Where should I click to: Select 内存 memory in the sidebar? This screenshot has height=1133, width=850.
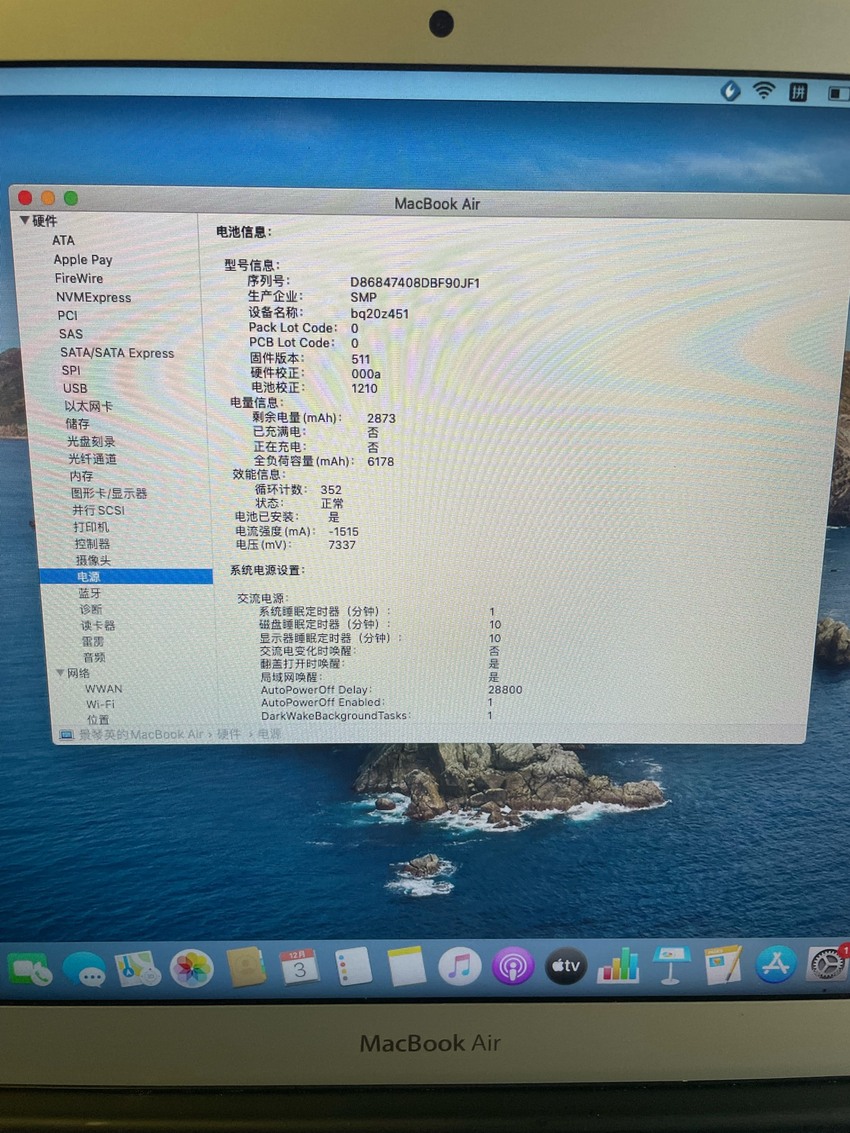click(x=81, y=475)
